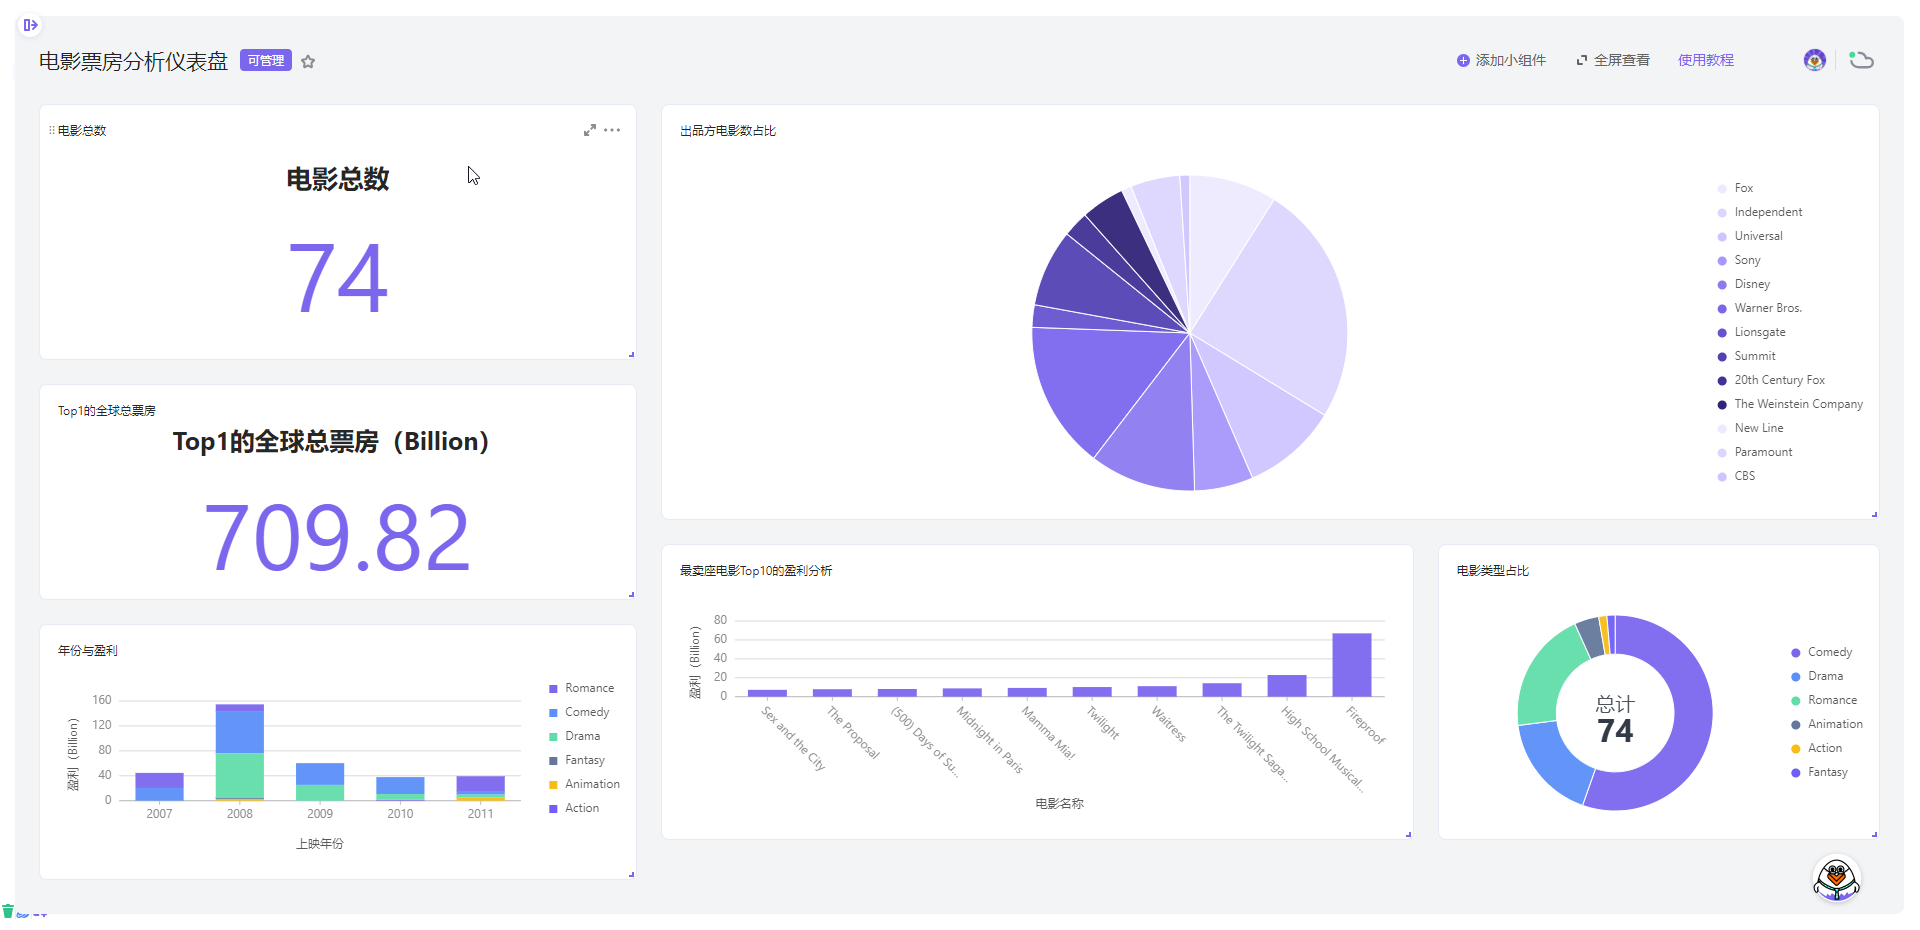Star the dashboard as favorite
The height and width of the screenshot is (930, 1920).
click(308, 62)
